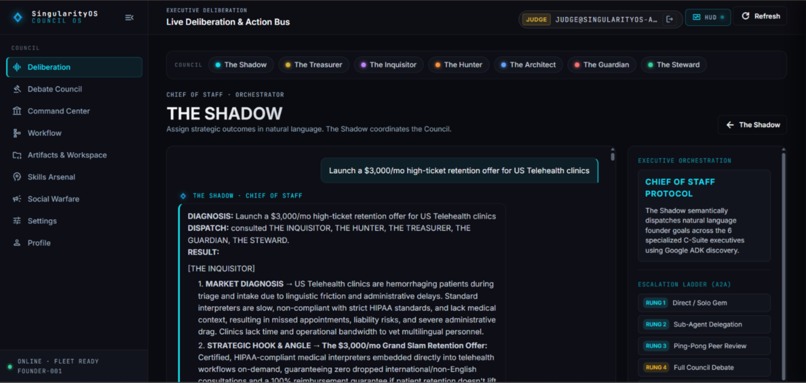Select The Steward council chip
The image size is (806, 383).
[673, 65]
